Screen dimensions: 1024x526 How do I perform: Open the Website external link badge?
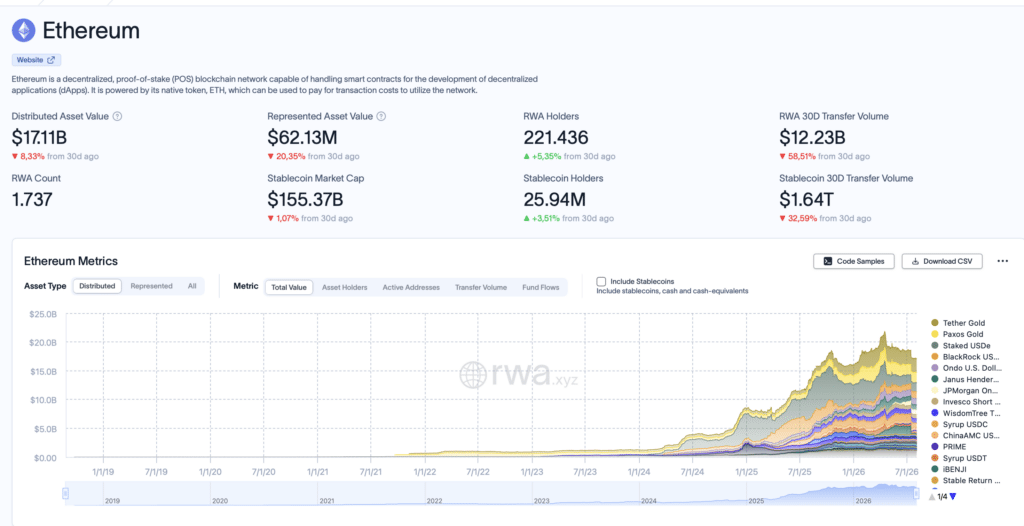click(36, 60)
